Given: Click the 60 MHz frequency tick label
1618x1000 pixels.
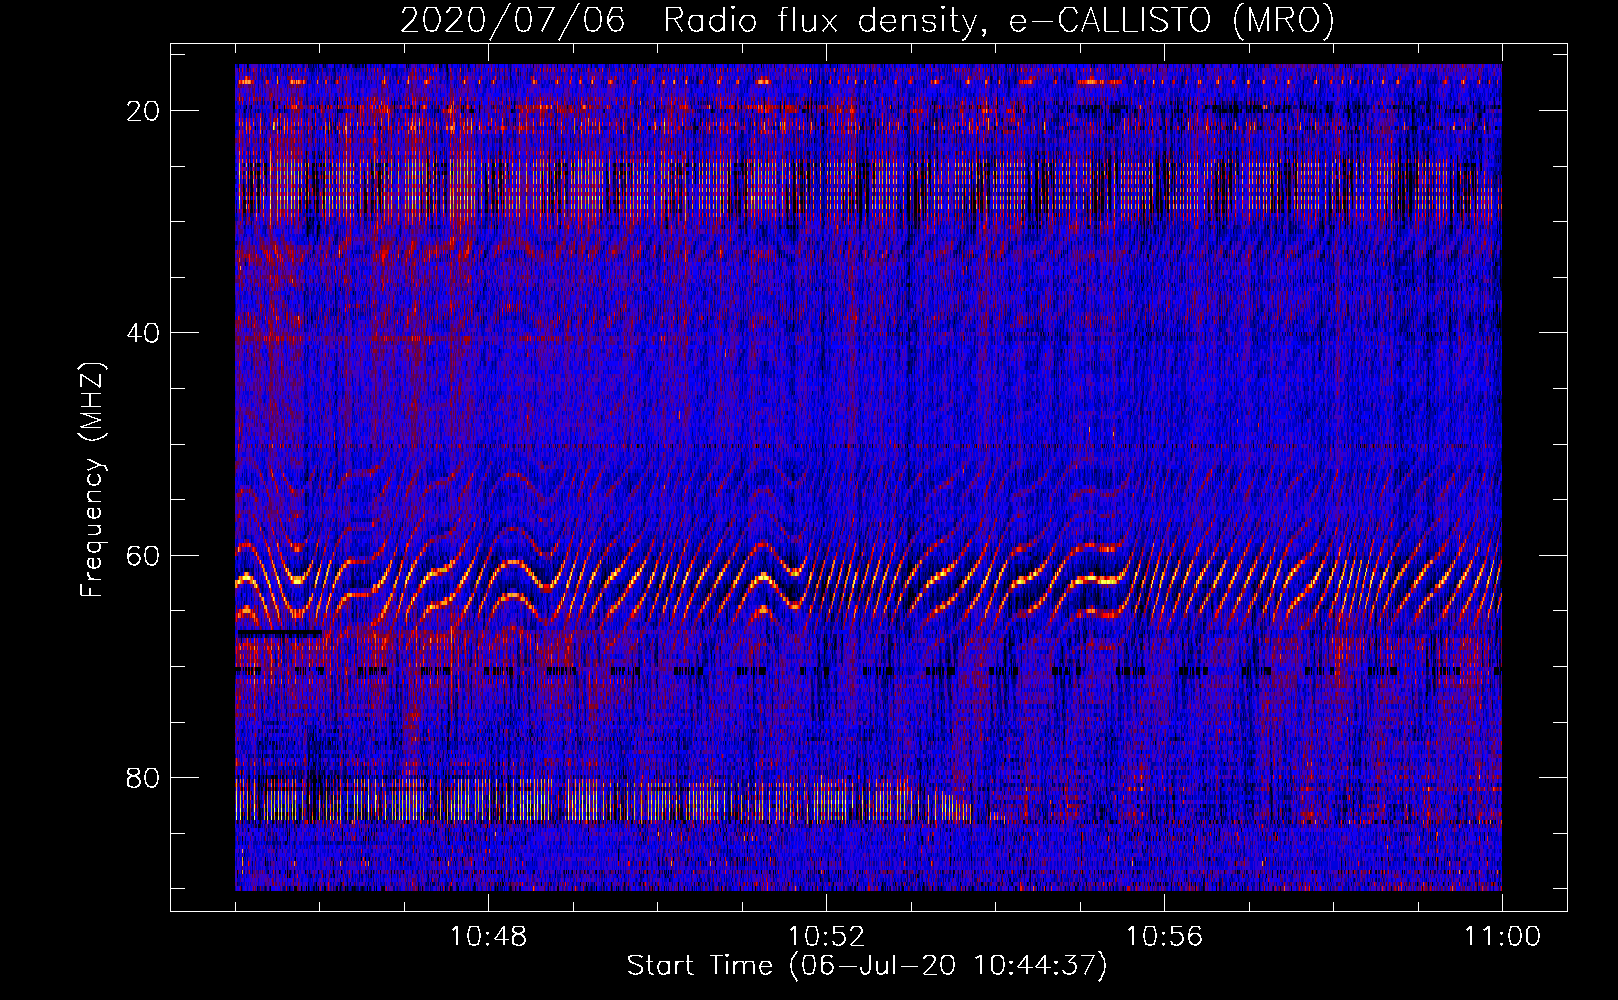Looking at the screenshot, I should pyautogui.click(x=144, y=555).
